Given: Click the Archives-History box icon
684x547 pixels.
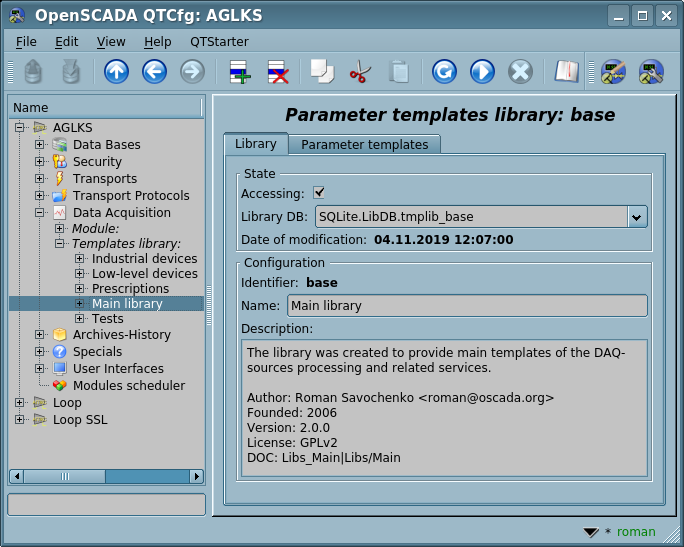Looking at the screenshot, I should click(x=59, y=335).
